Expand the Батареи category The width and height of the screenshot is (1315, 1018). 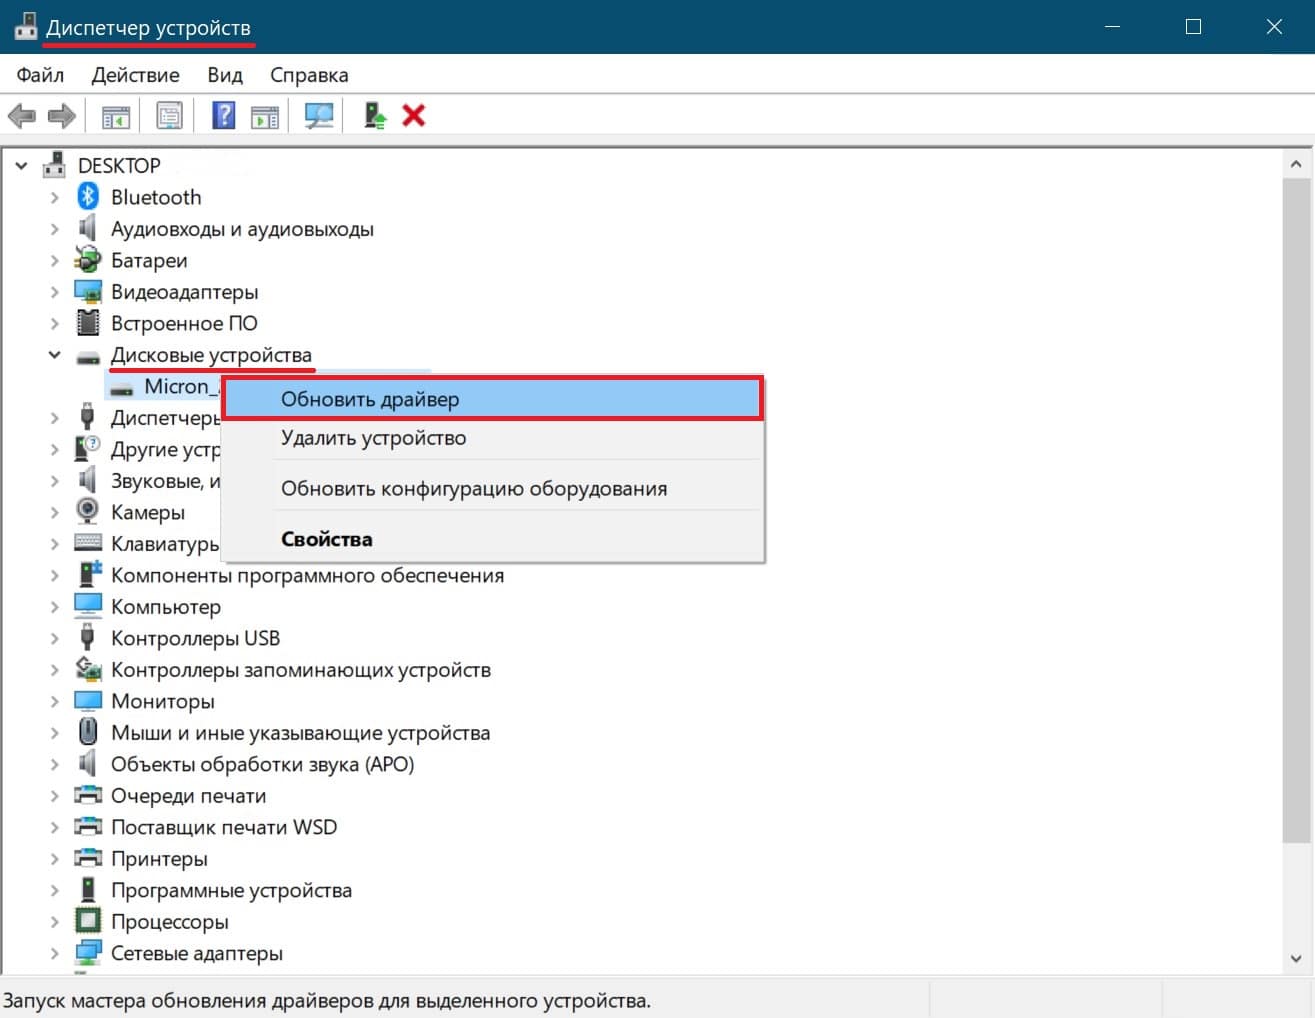click(54, 260)
